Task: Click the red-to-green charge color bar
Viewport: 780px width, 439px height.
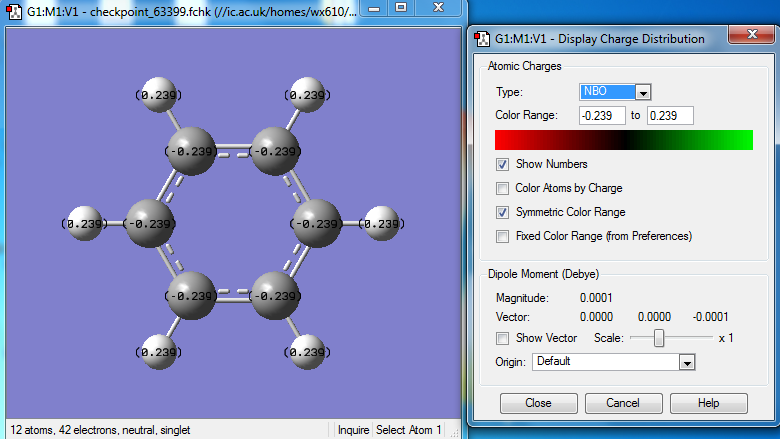Action: click(624, 140)
